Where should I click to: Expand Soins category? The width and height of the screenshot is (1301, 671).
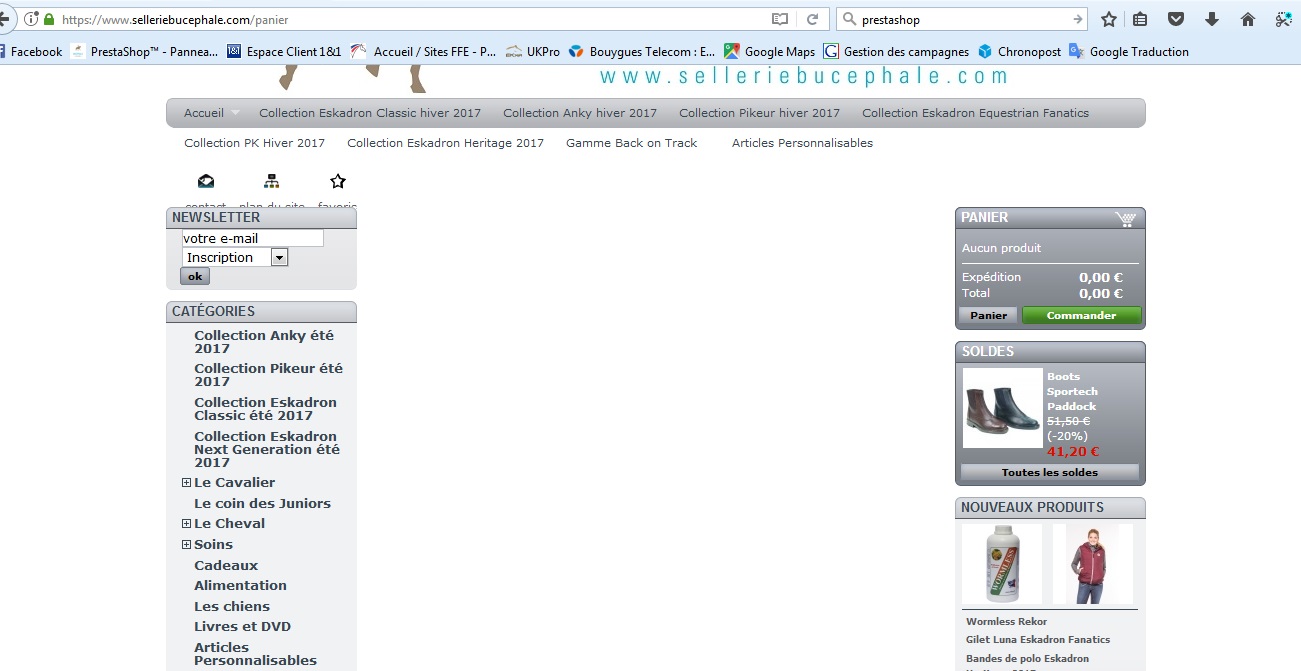click(186, 544)
